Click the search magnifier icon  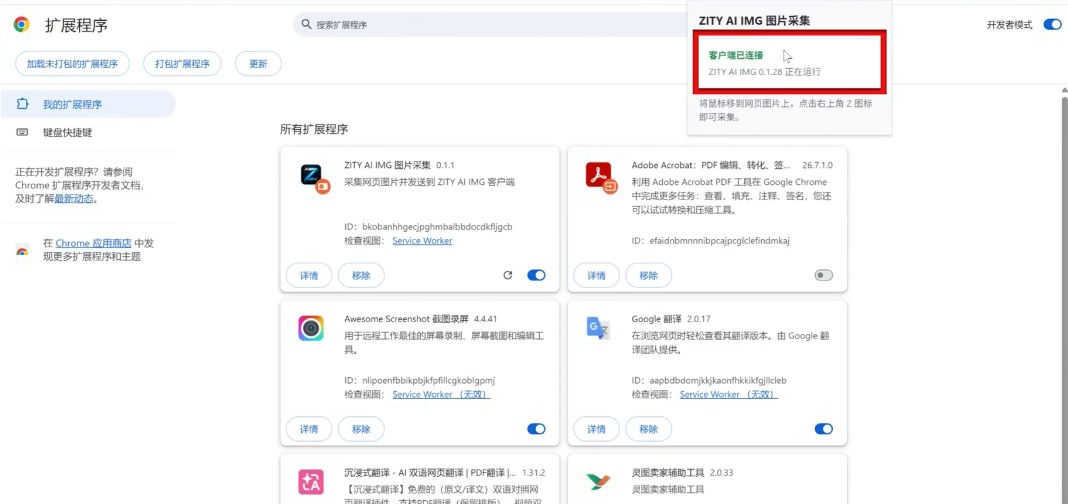click(x=306, y=25)
